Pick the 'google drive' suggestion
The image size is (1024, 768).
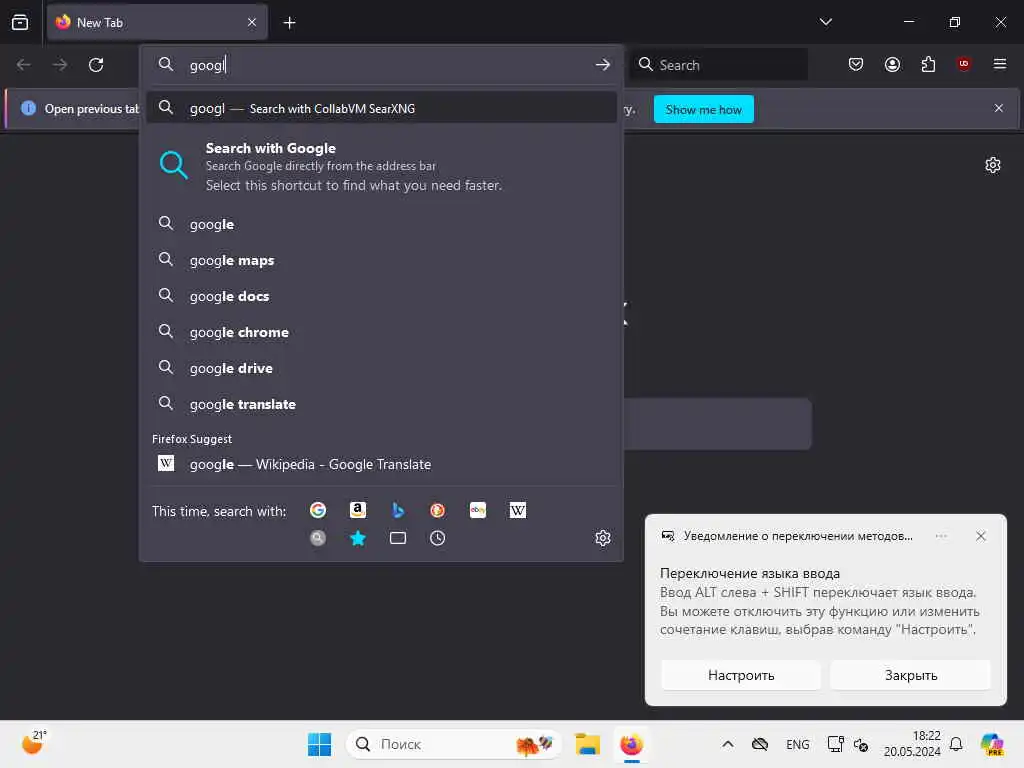[x=381, y=368]
